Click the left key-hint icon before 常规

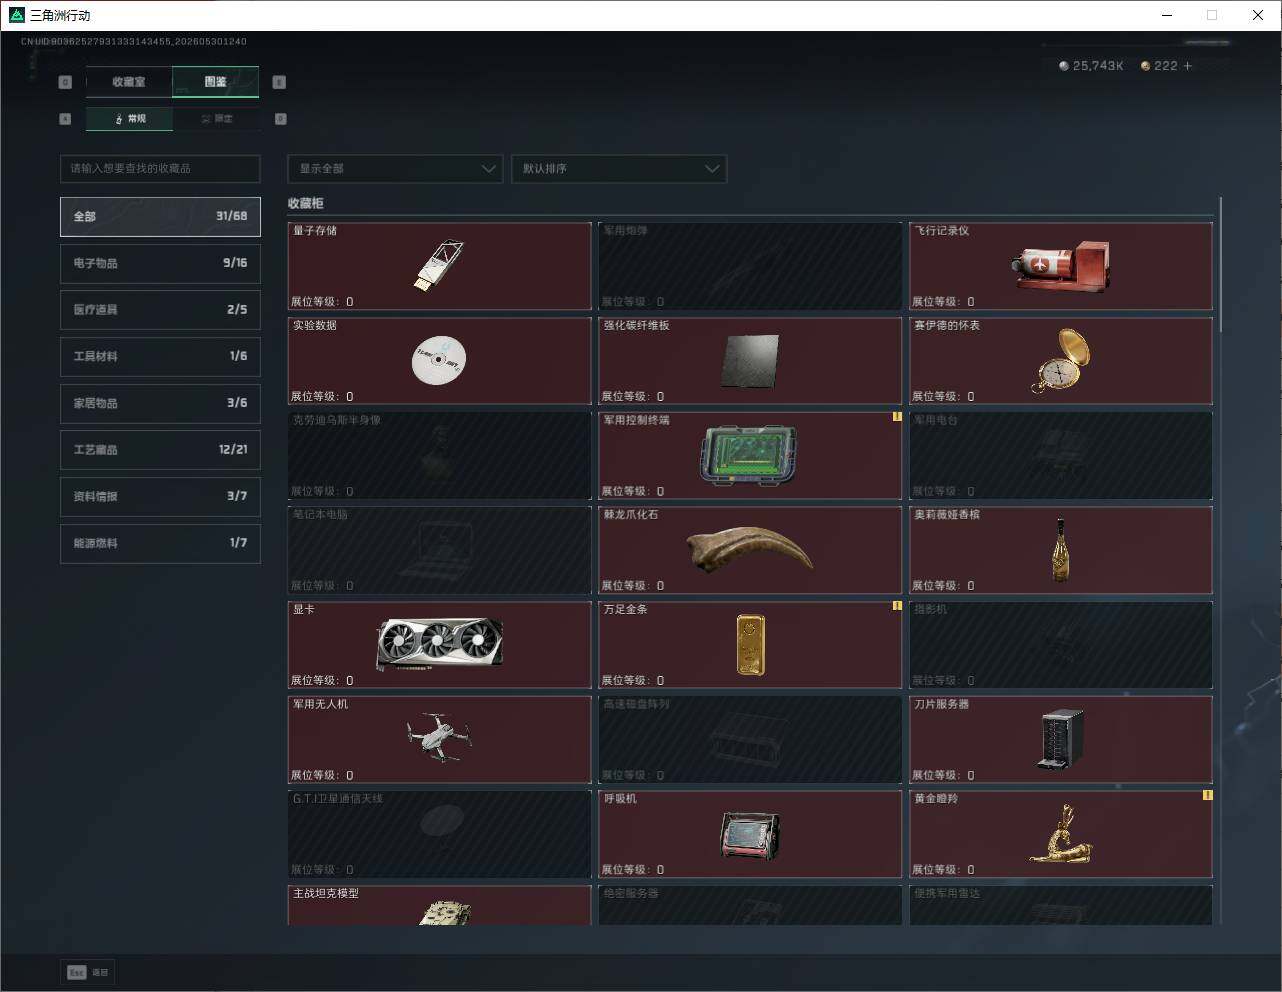tap(66, 119)
